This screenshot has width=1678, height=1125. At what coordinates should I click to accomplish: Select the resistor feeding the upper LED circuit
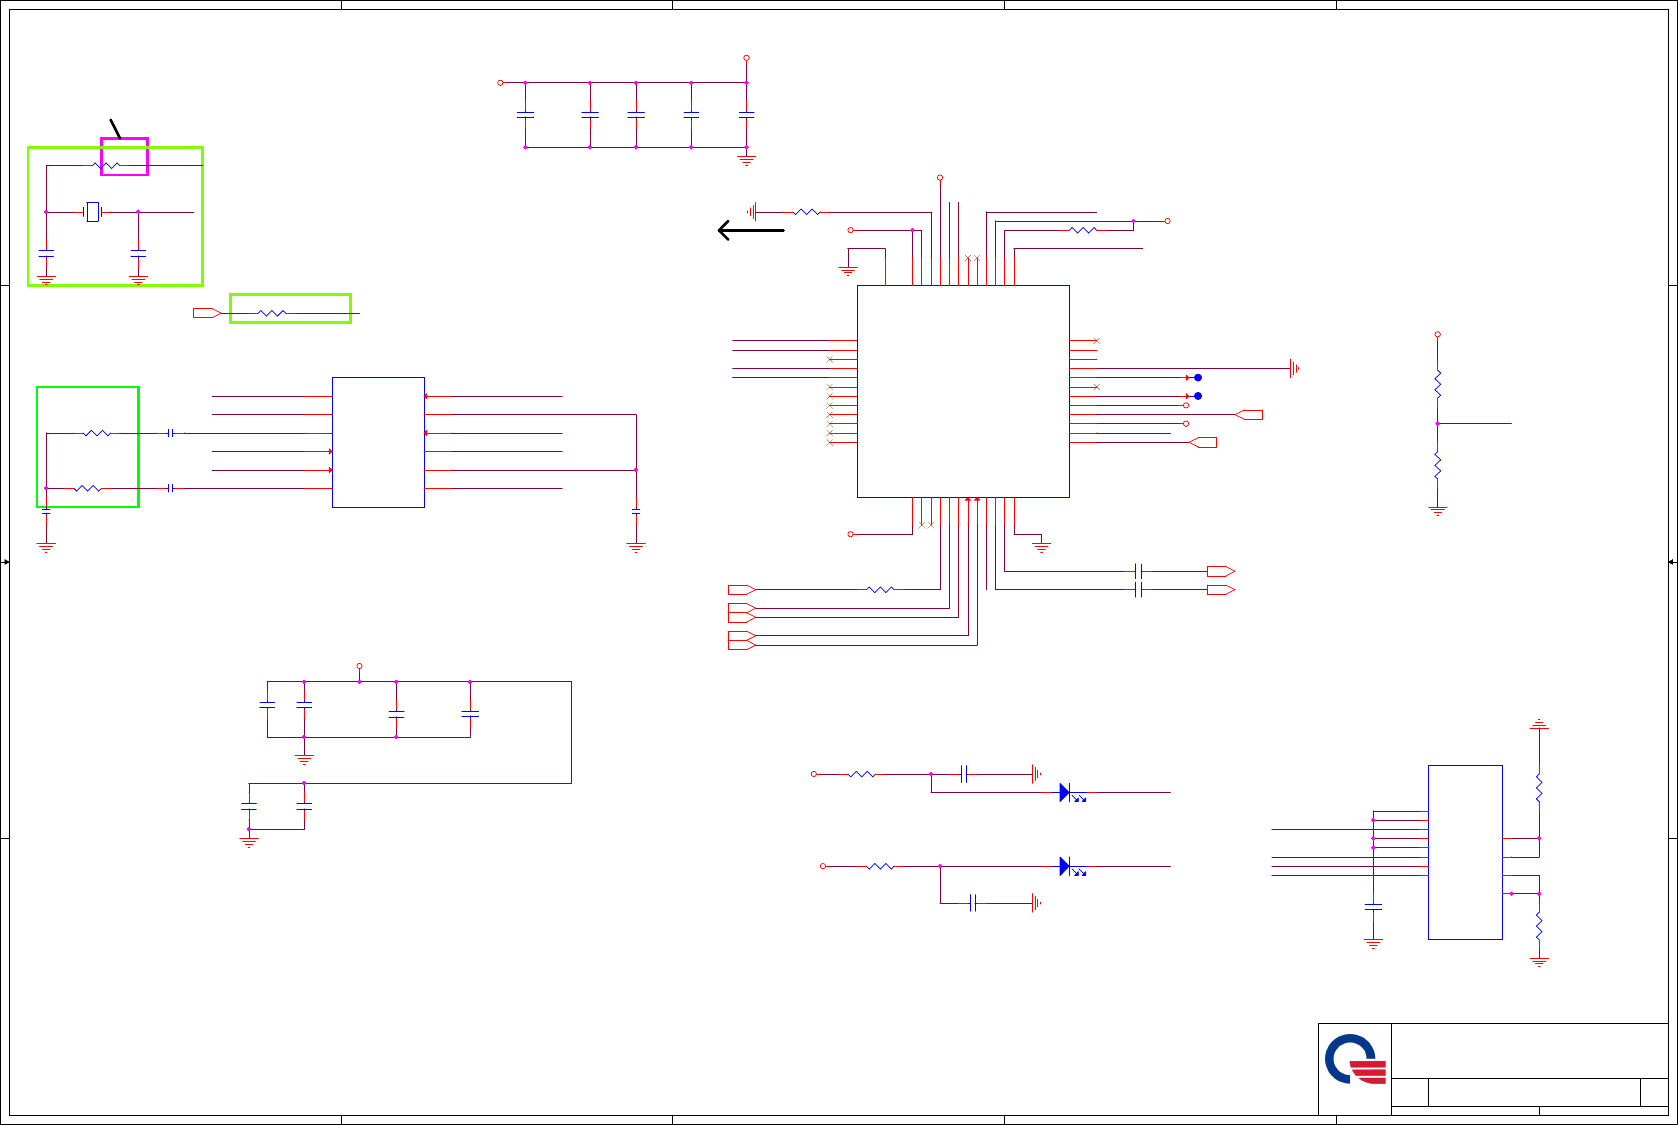point(862,774)
